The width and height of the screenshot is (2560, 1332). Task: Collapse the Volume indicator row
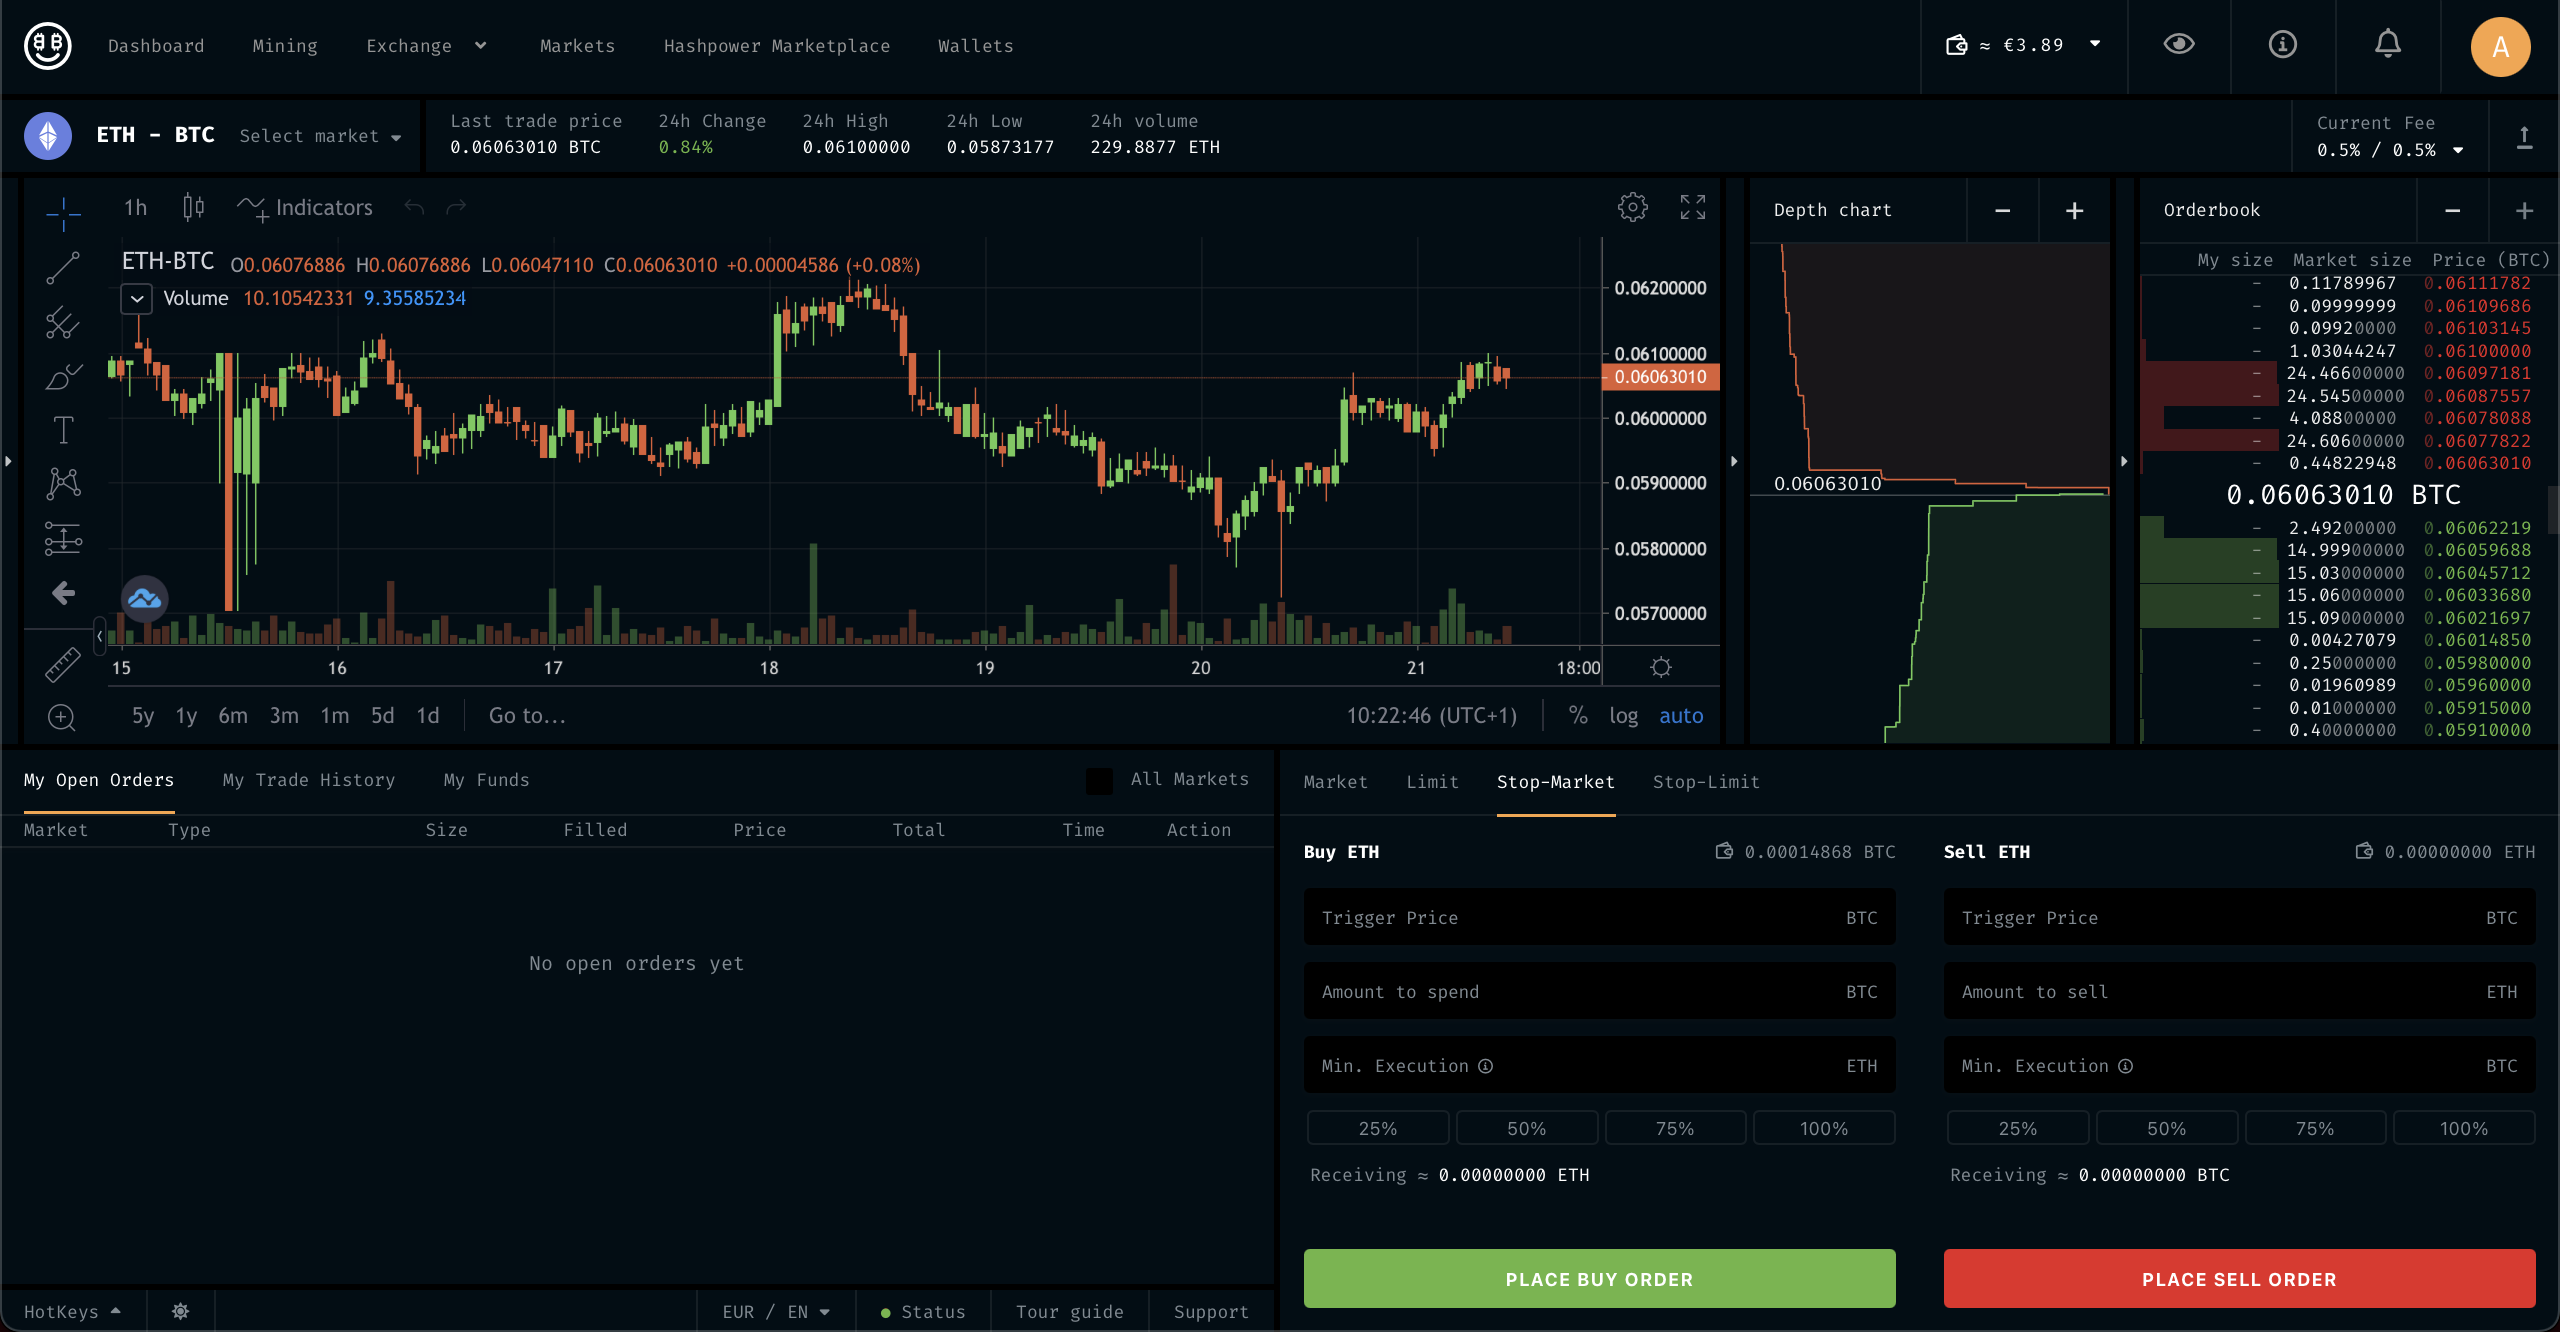[136, 298]
